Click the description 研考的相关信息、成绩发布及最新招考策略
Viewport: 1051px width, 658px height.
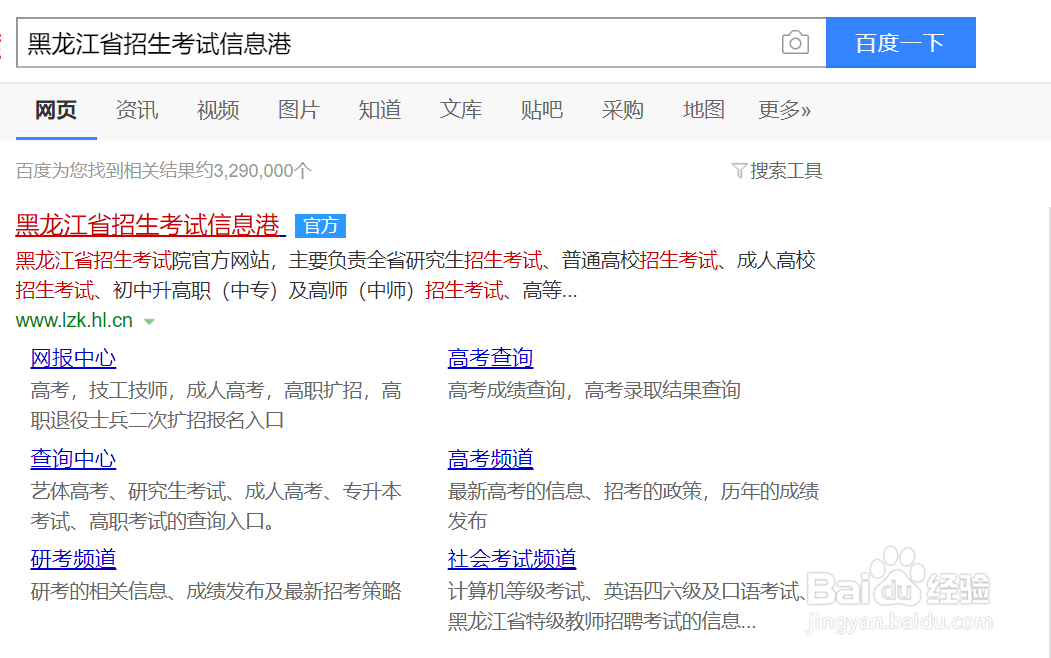tap(216, 591)
